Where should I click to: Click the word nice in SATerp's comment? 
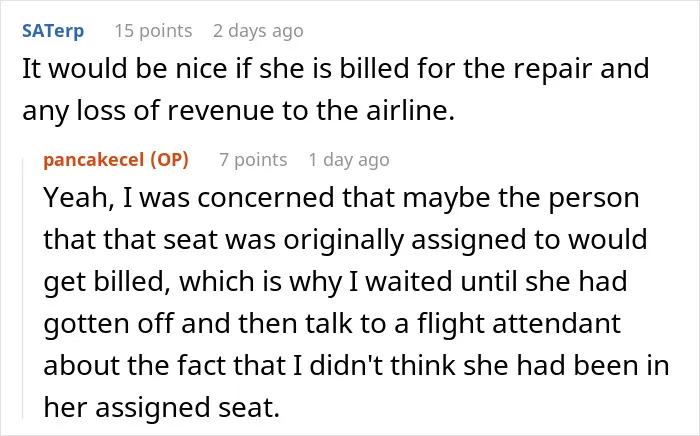coord(201,69)
